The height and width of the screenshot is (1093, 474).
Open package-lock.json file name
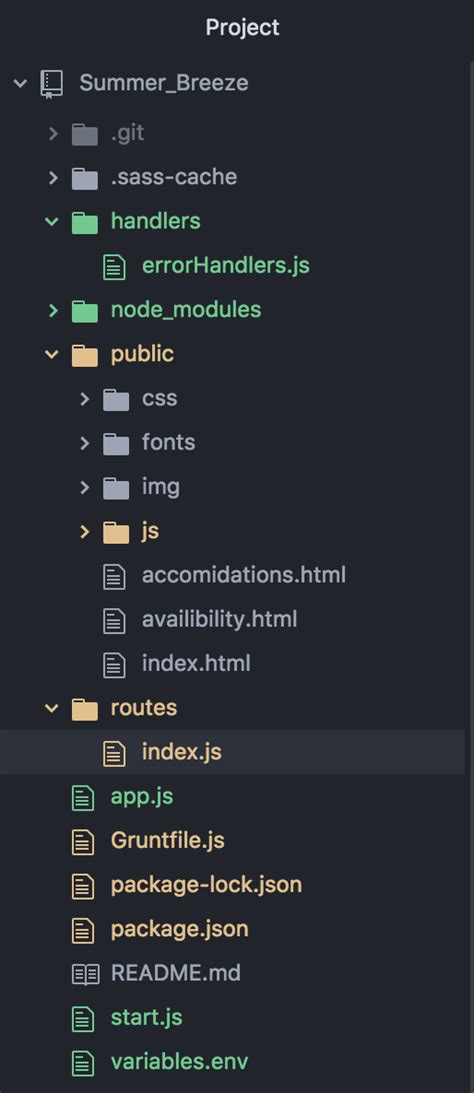[206, 885]
